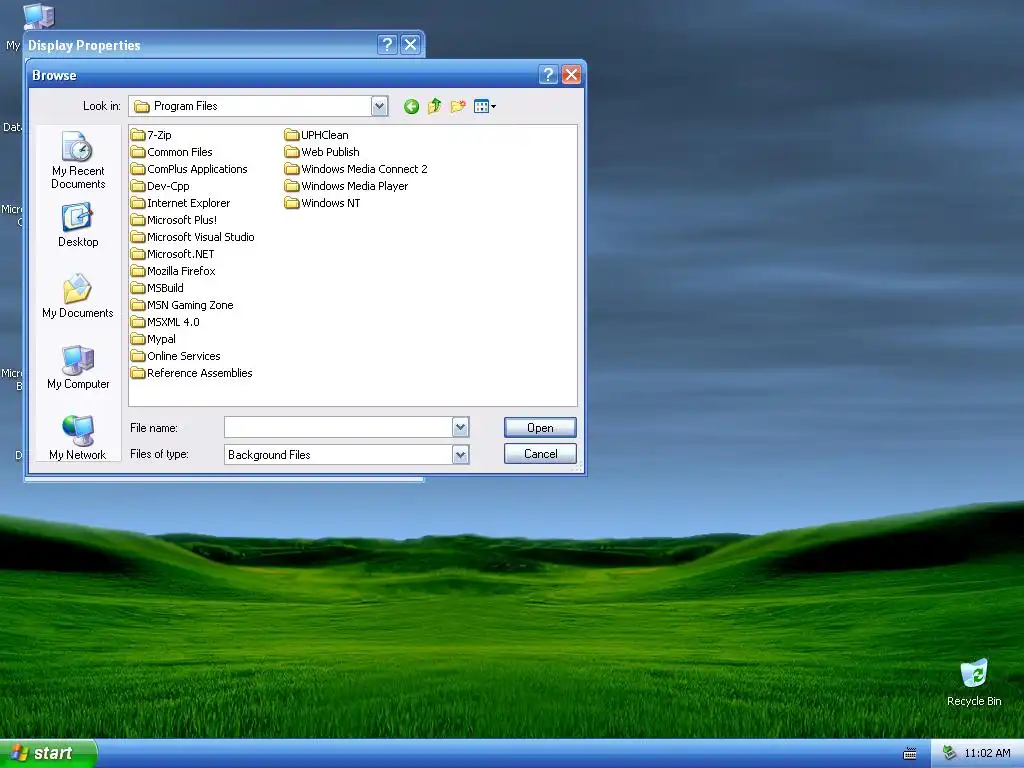Viewport: 1024px width, 768px height.
Task: Select the Windows Media Player folder
Action: click(347, 186)
